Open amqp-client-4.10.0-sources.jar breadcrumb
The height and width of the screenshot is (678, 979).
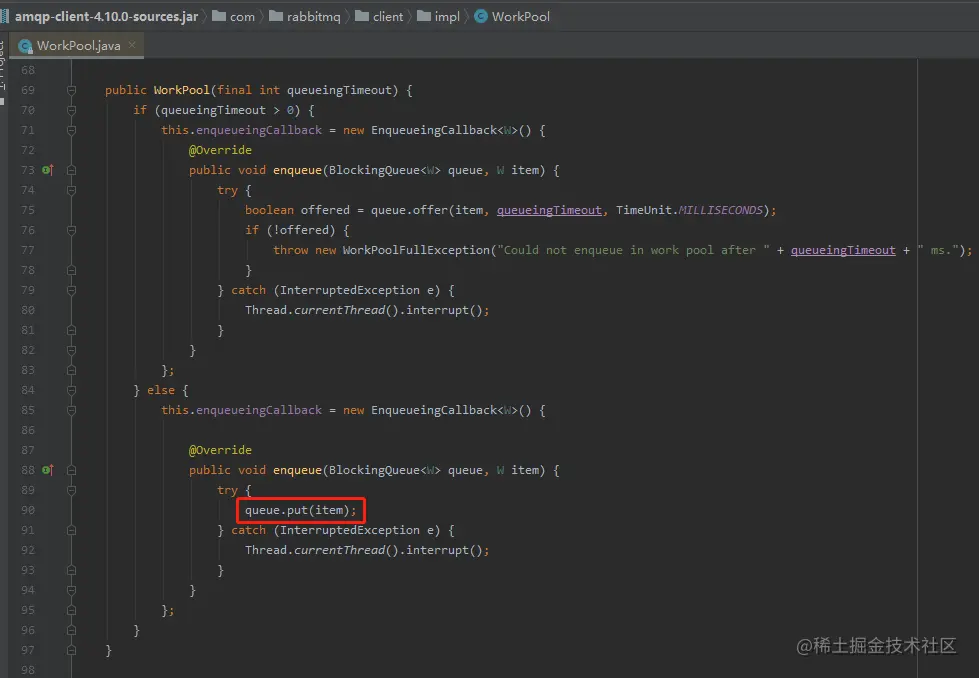coord(106,17)
